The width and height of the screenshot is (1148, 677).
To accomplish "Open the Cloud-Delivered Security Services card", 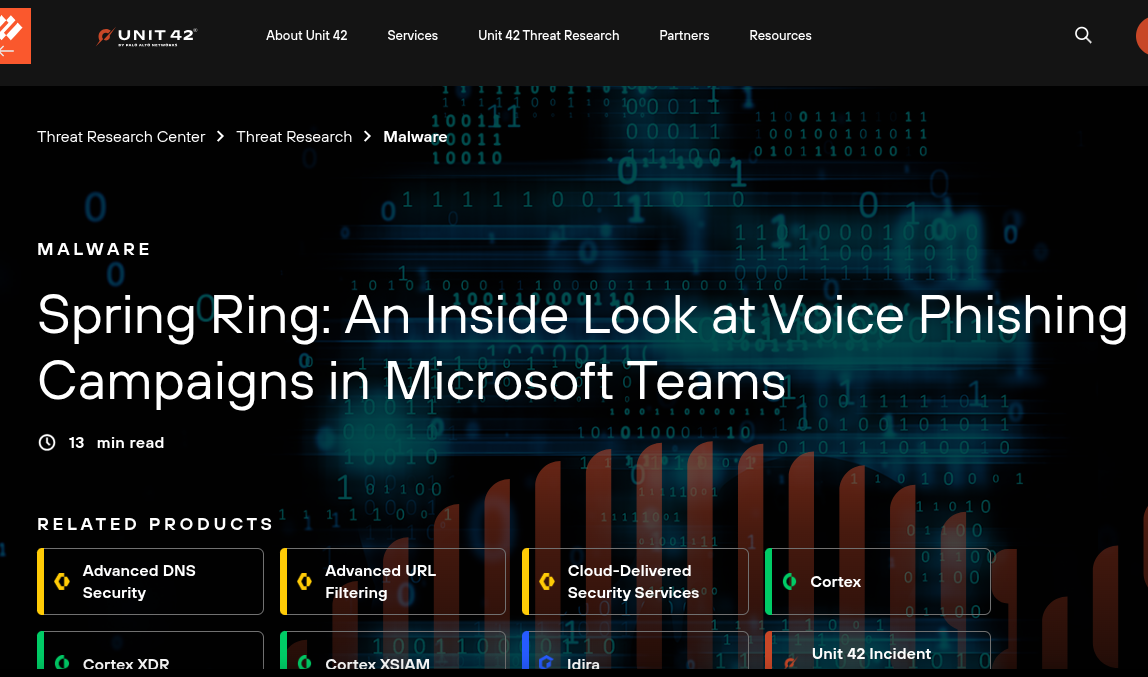I will [x=635, y=581].
